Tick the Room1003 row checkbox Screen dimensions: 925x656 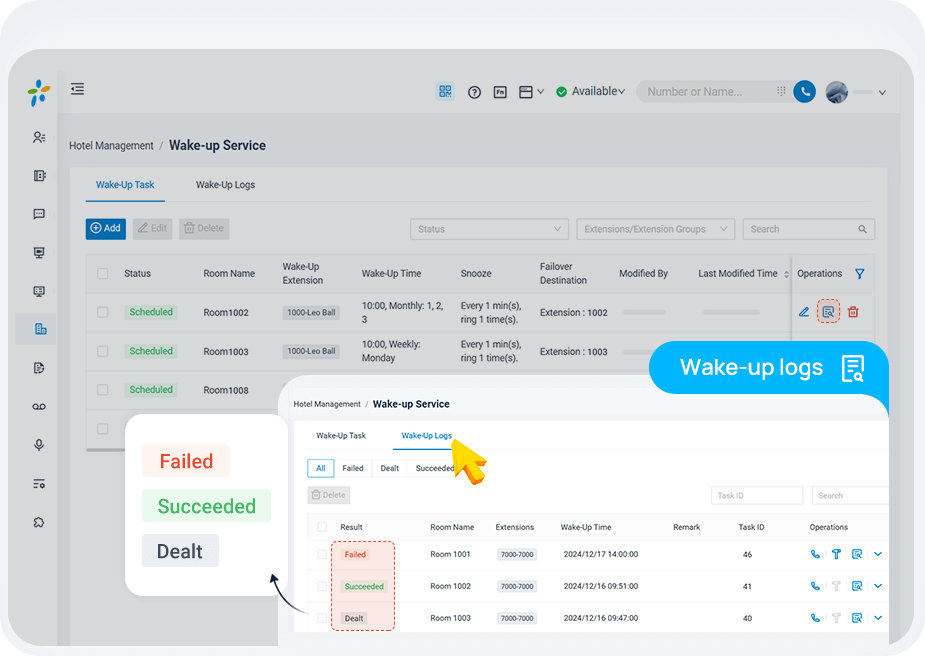pos(103,351)
